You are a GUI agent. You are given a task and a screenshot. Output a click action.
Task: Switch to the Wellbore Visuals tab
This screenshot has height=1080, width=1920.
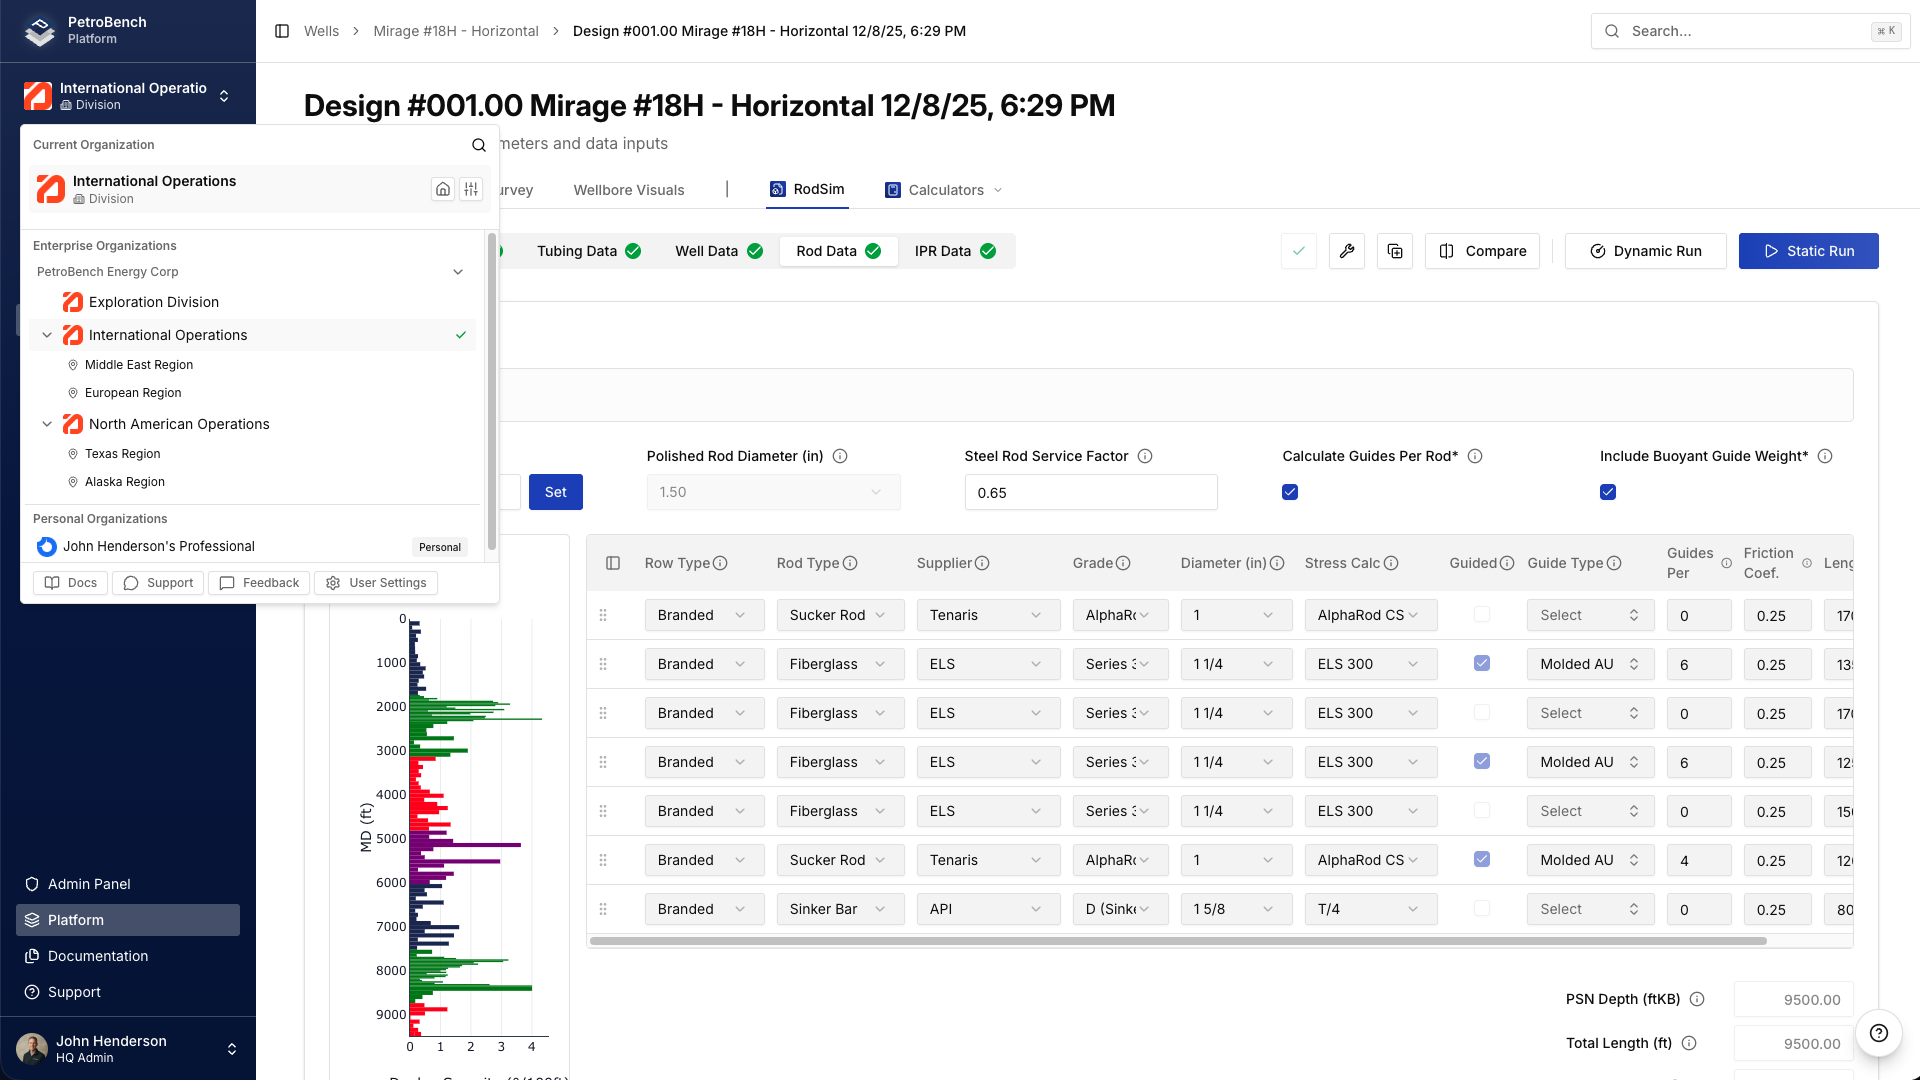[628, 190]
